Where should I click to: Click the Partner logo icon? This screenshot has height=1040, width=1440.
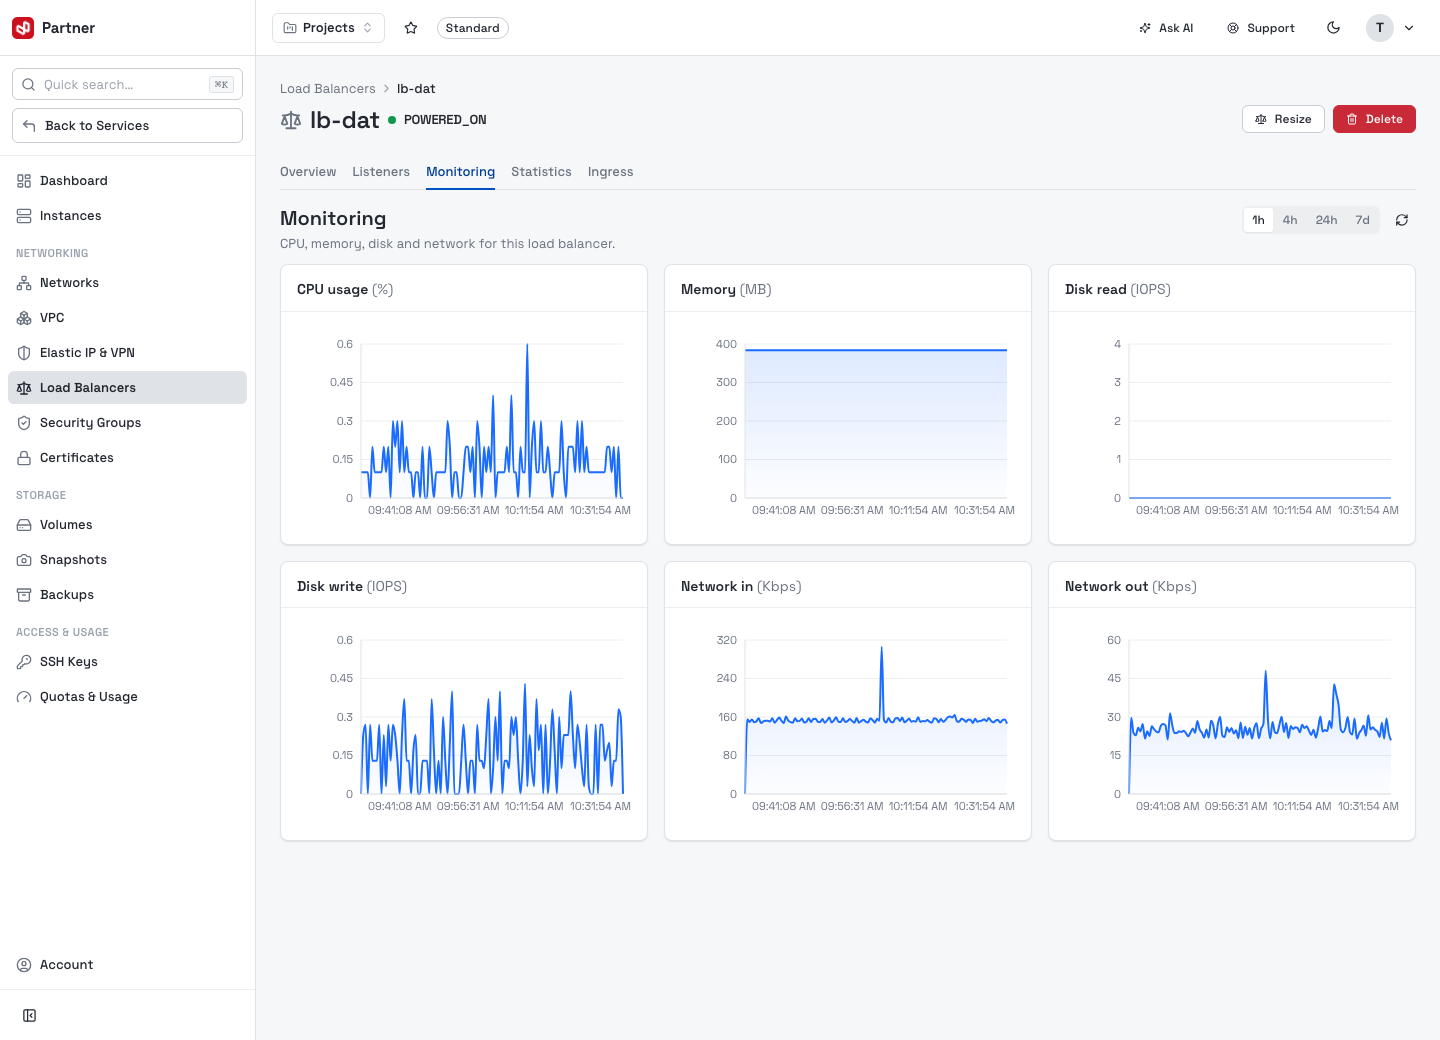coord(23,28)
